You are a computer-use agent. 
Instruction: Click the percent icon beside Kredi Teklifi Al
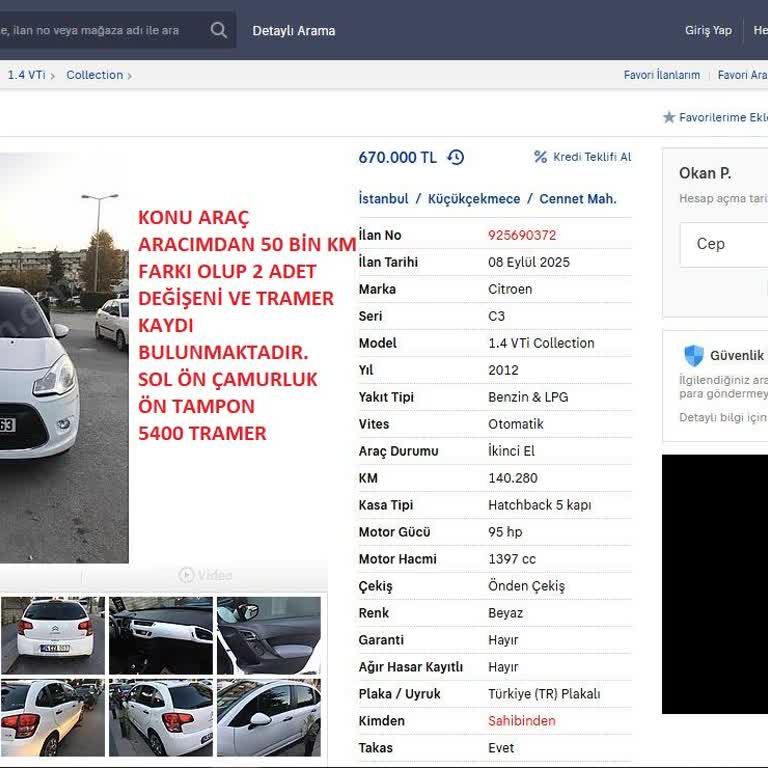[x=540, y=157]
